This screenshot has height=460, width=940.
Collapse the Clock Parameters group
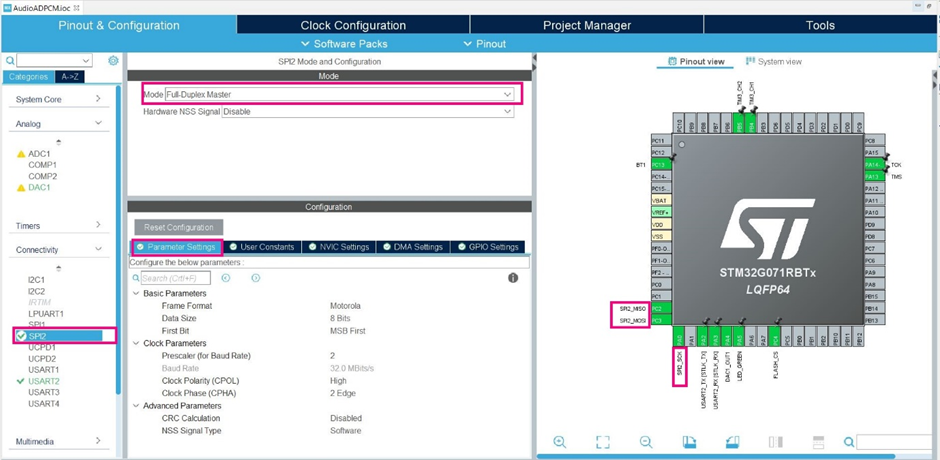135,343
